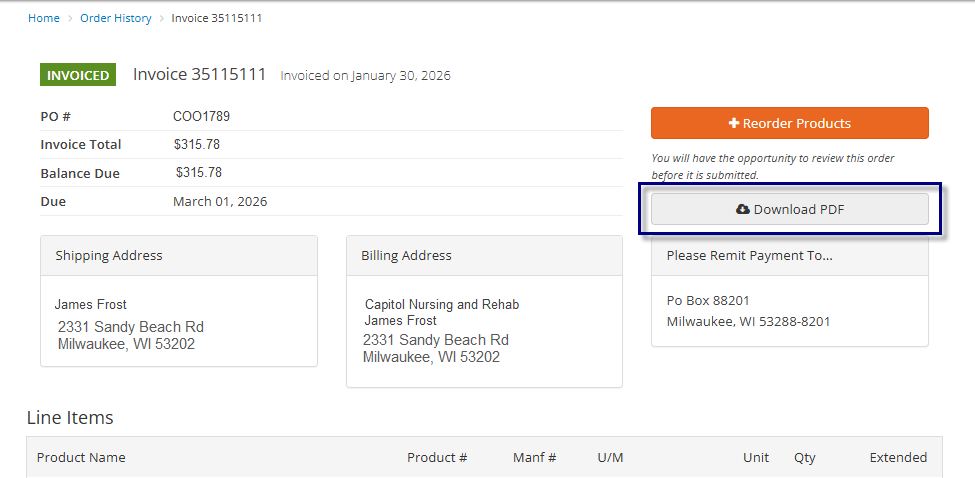Click the Home breadcrumb link
This screenshot has width=975, height=478.
pyautogui.click(x=44, y=18)
